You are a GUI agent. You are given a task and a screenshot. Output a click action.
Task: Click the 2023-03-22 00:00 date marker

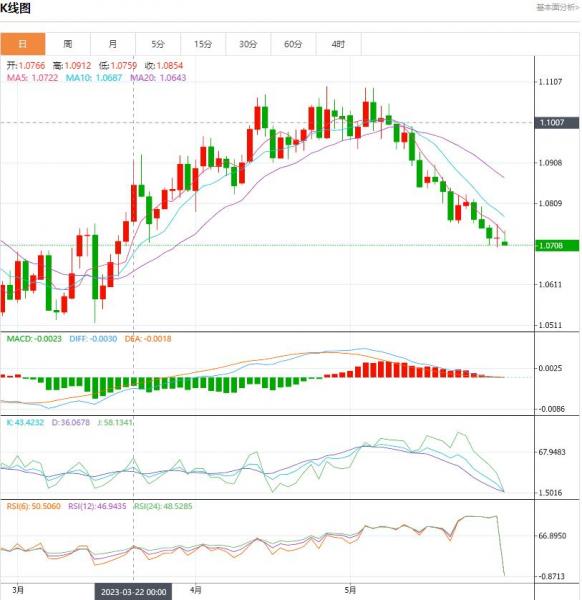pos(134,592)
